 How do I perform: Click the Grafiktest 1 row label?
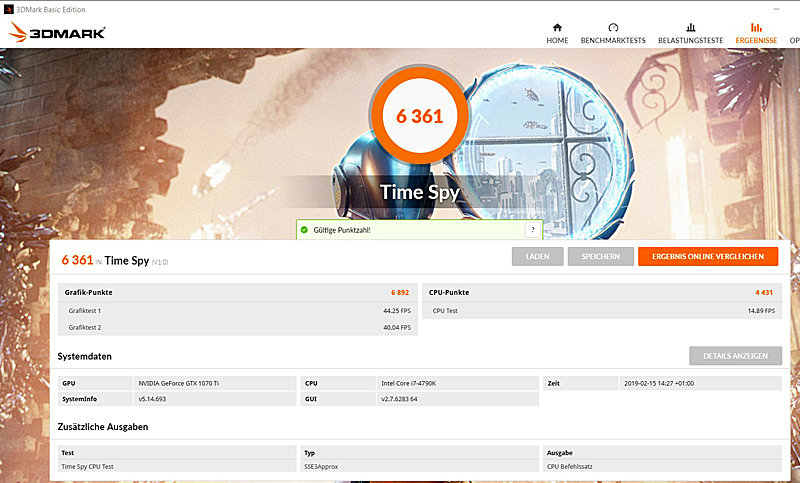pyautogui.click(x=85, y=311)
